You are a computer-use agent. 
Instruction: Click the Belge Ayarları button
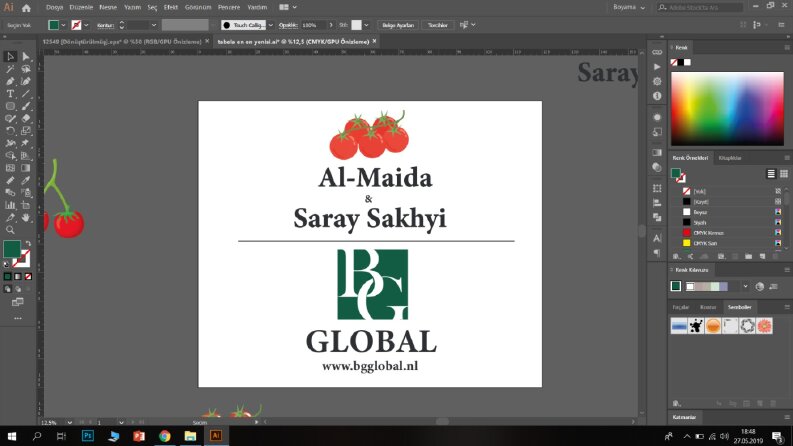[398, 25]
